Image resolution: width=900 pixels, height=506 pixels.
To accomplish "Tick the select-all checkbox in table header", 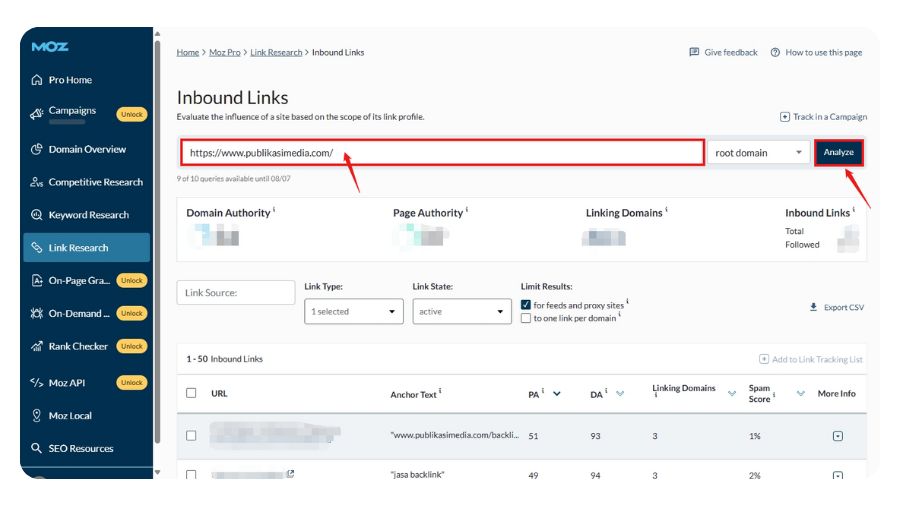I will (191, 393).
